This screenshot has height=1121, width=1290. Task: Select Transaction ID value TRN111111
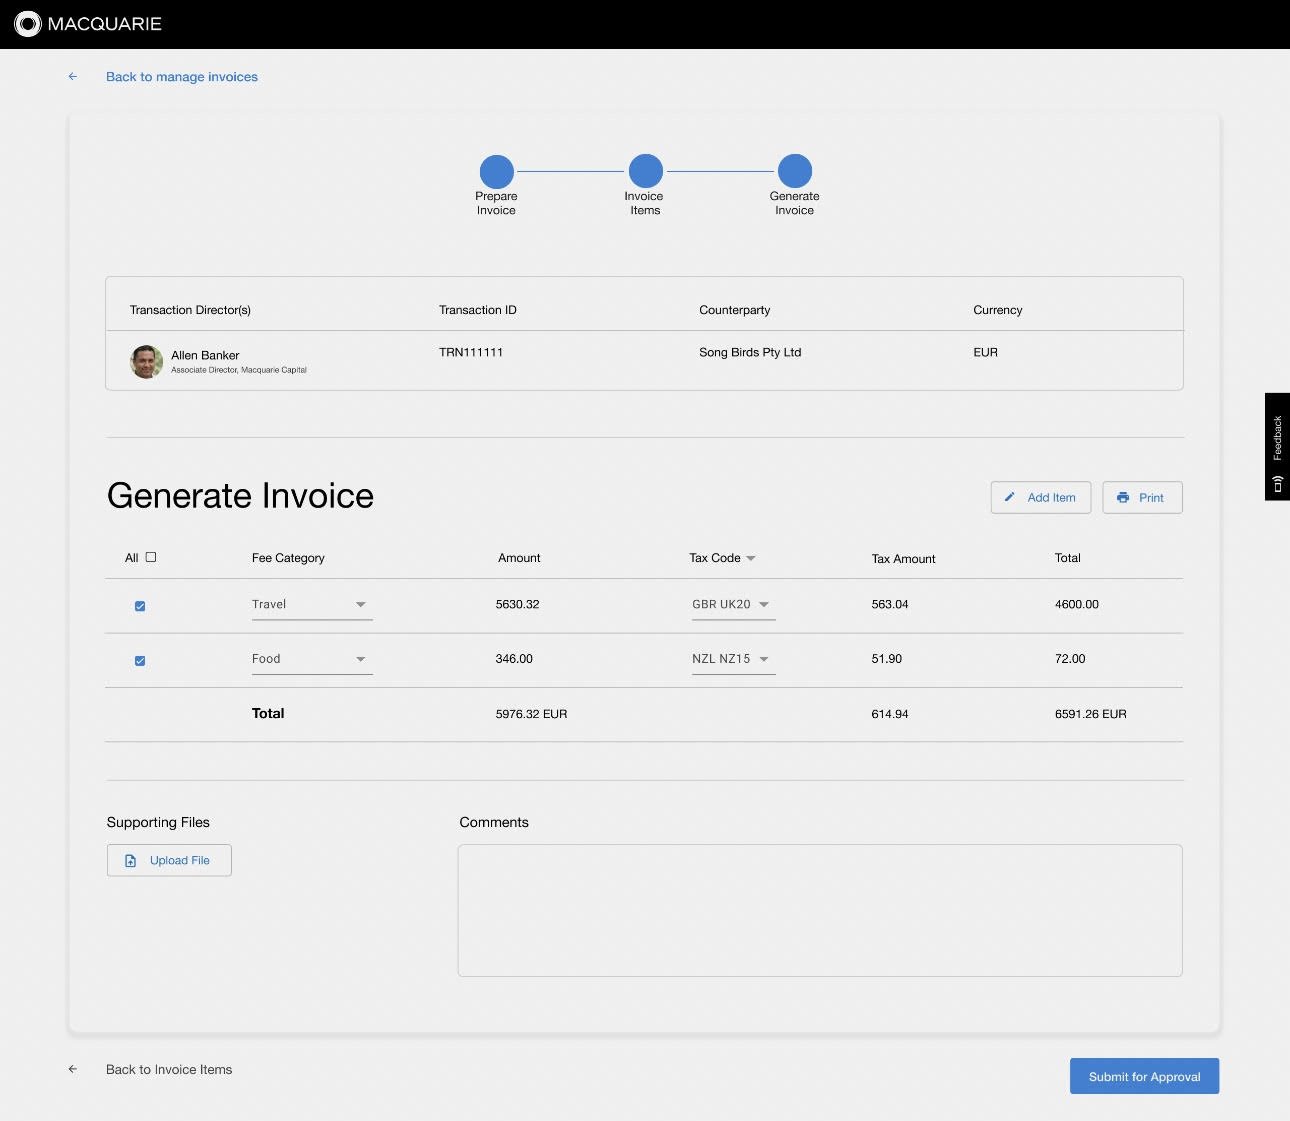[x=471, y=352]
